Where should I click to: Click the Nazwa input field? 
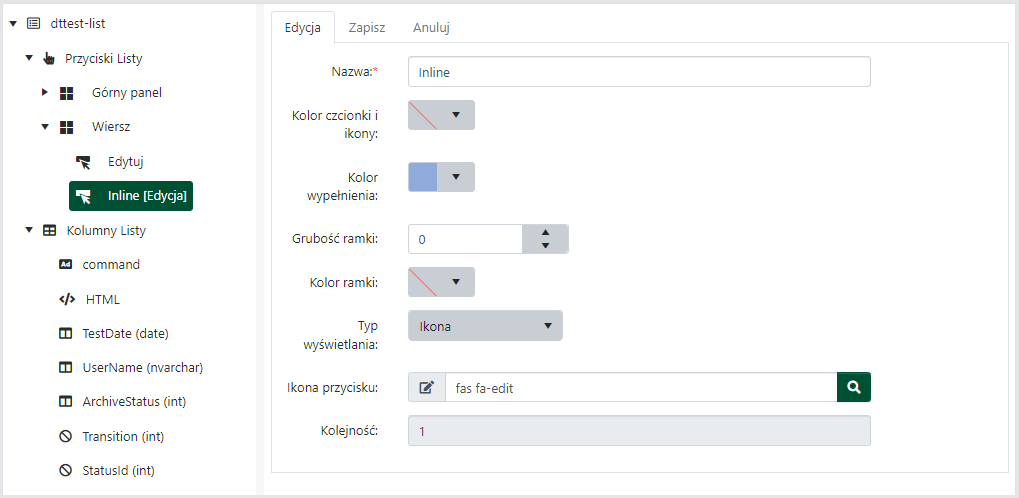click(x=639, y=72)
